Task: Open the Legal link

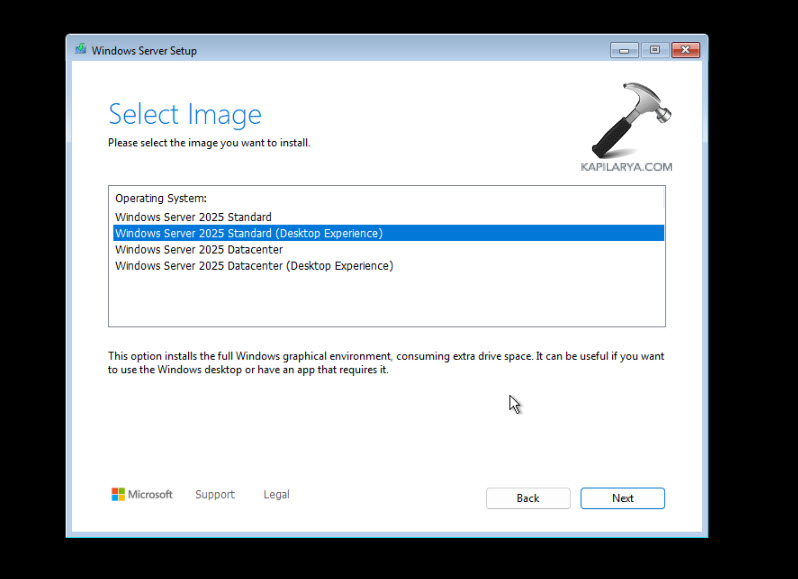Action: coord(276,495)
